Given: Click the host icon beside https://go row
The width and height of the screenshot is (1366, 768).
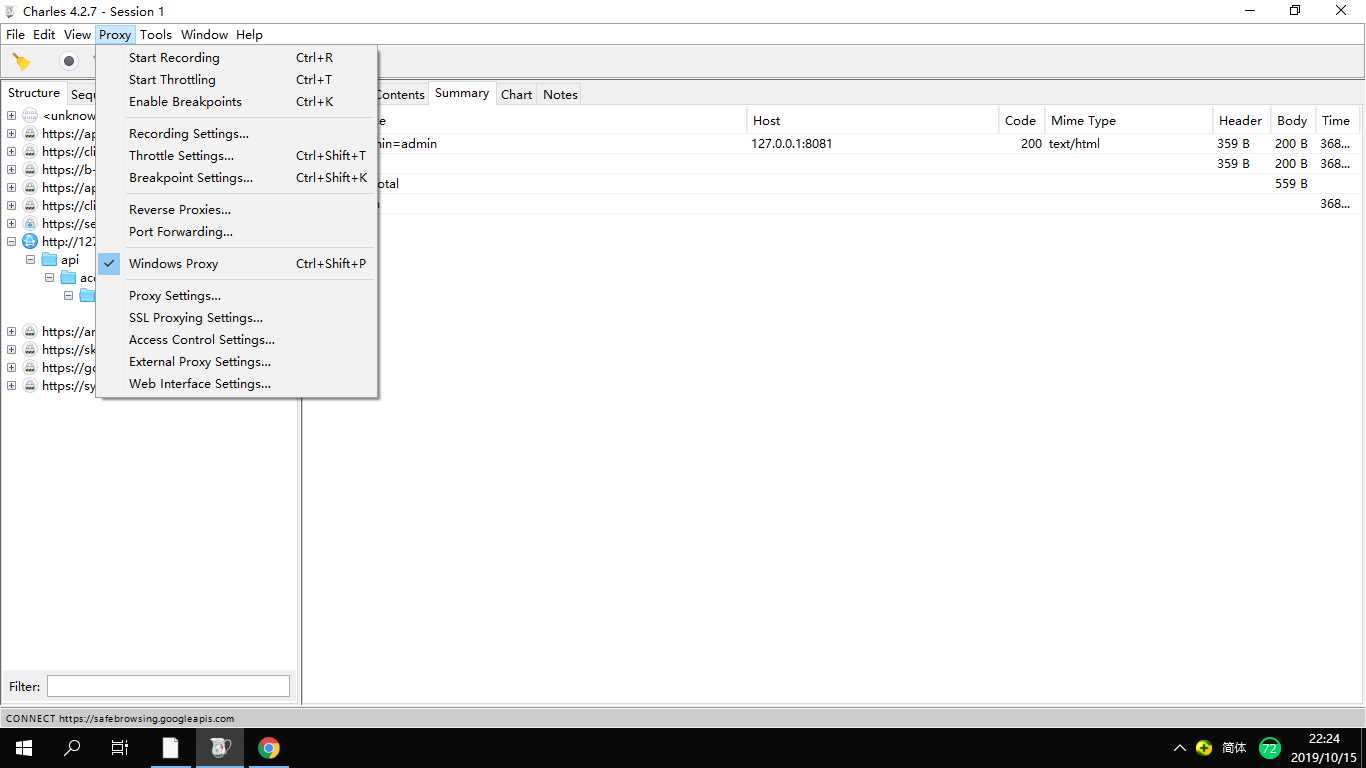Looking at the screenshot, I should 30,367.
